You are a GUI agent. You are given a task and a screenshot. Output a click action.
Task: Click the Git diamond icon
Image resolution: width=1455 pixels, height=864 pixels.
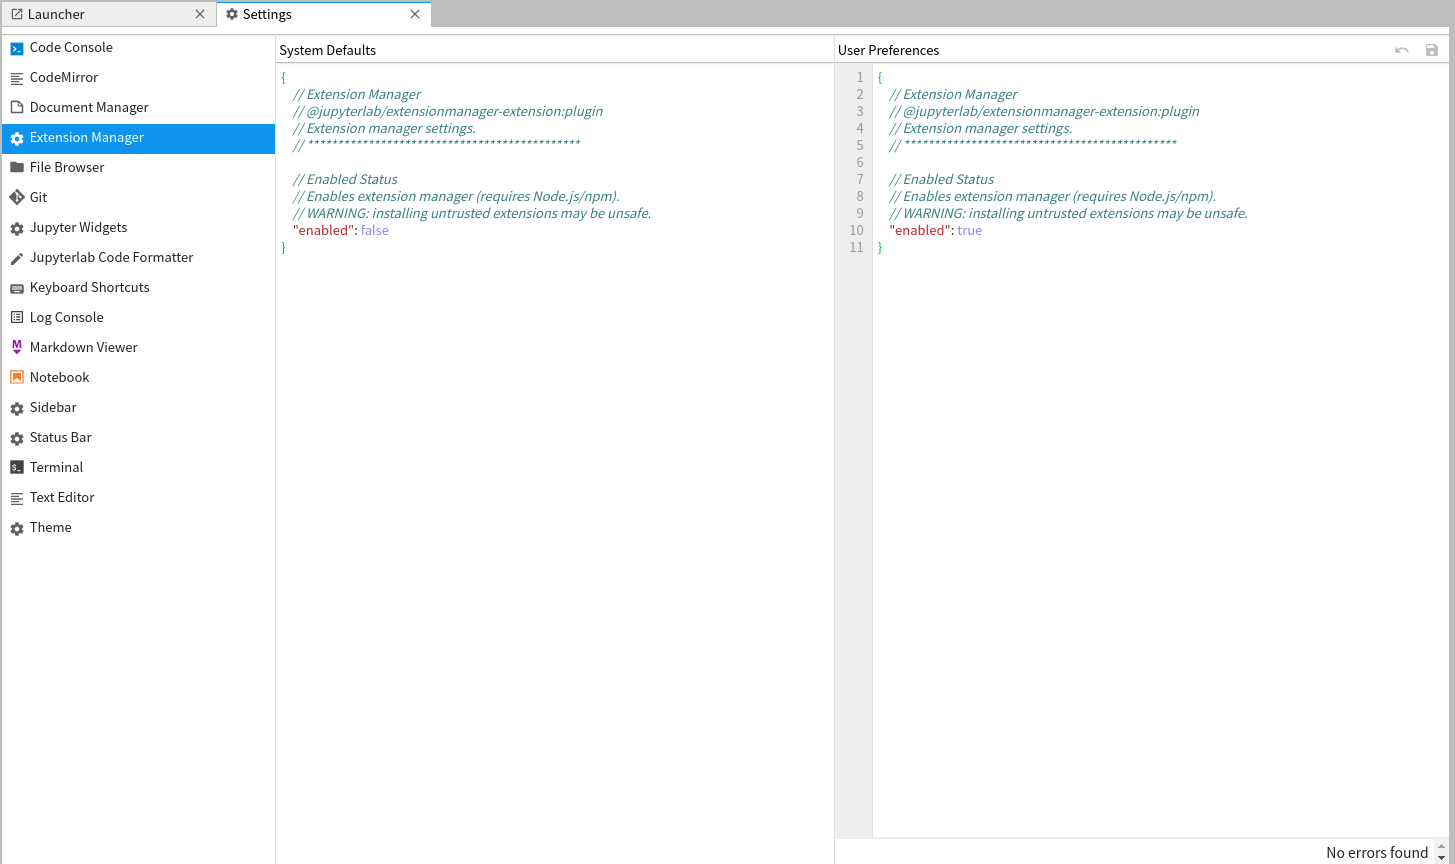click(x=17, y=198)
